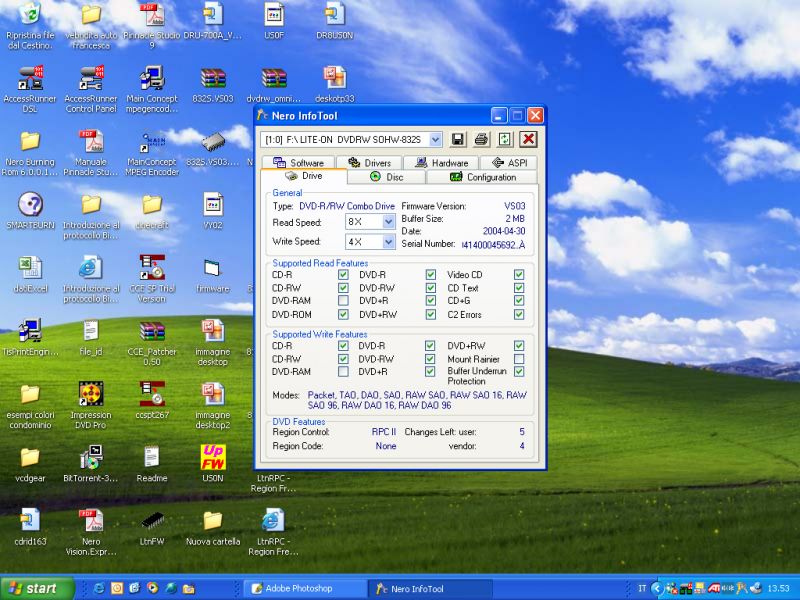
Task: Toggle Video CD read feature checkbox
Action: (x=519, y=274)
